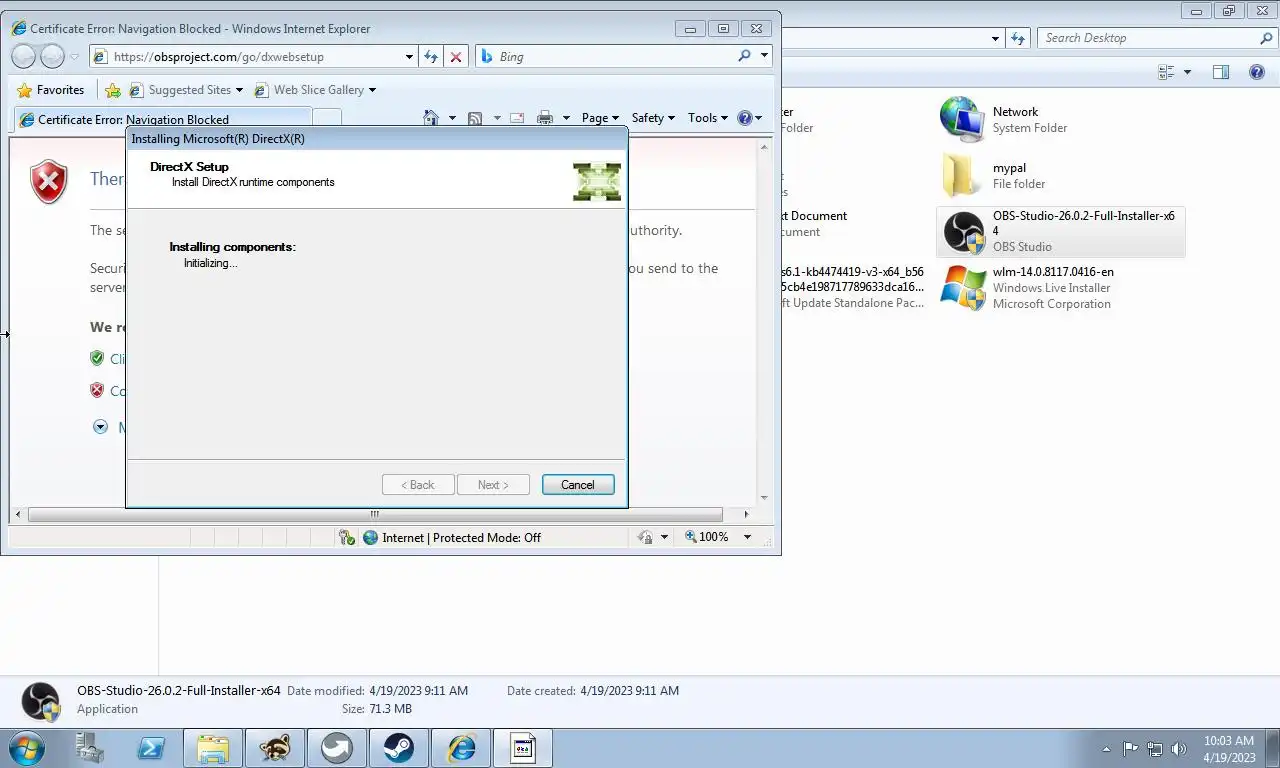Open Web Slice Gallery in favorites bar

click(x=315, y=90)
